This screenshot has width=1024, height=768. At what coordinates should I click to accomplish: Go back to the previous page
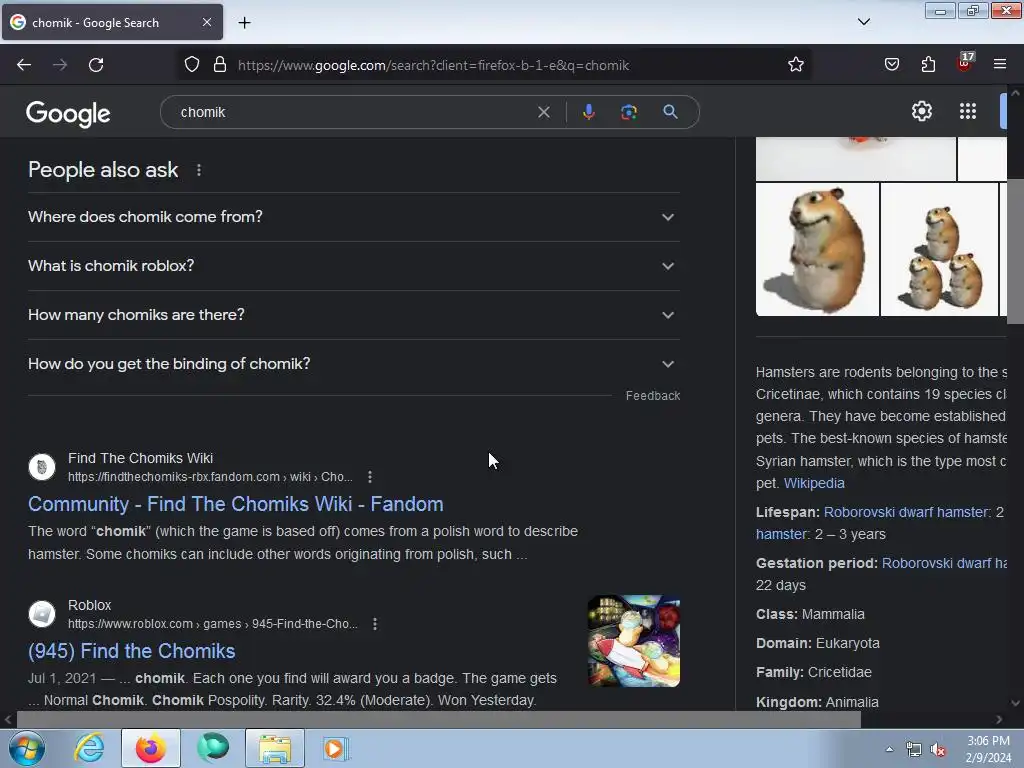point(24,65)
